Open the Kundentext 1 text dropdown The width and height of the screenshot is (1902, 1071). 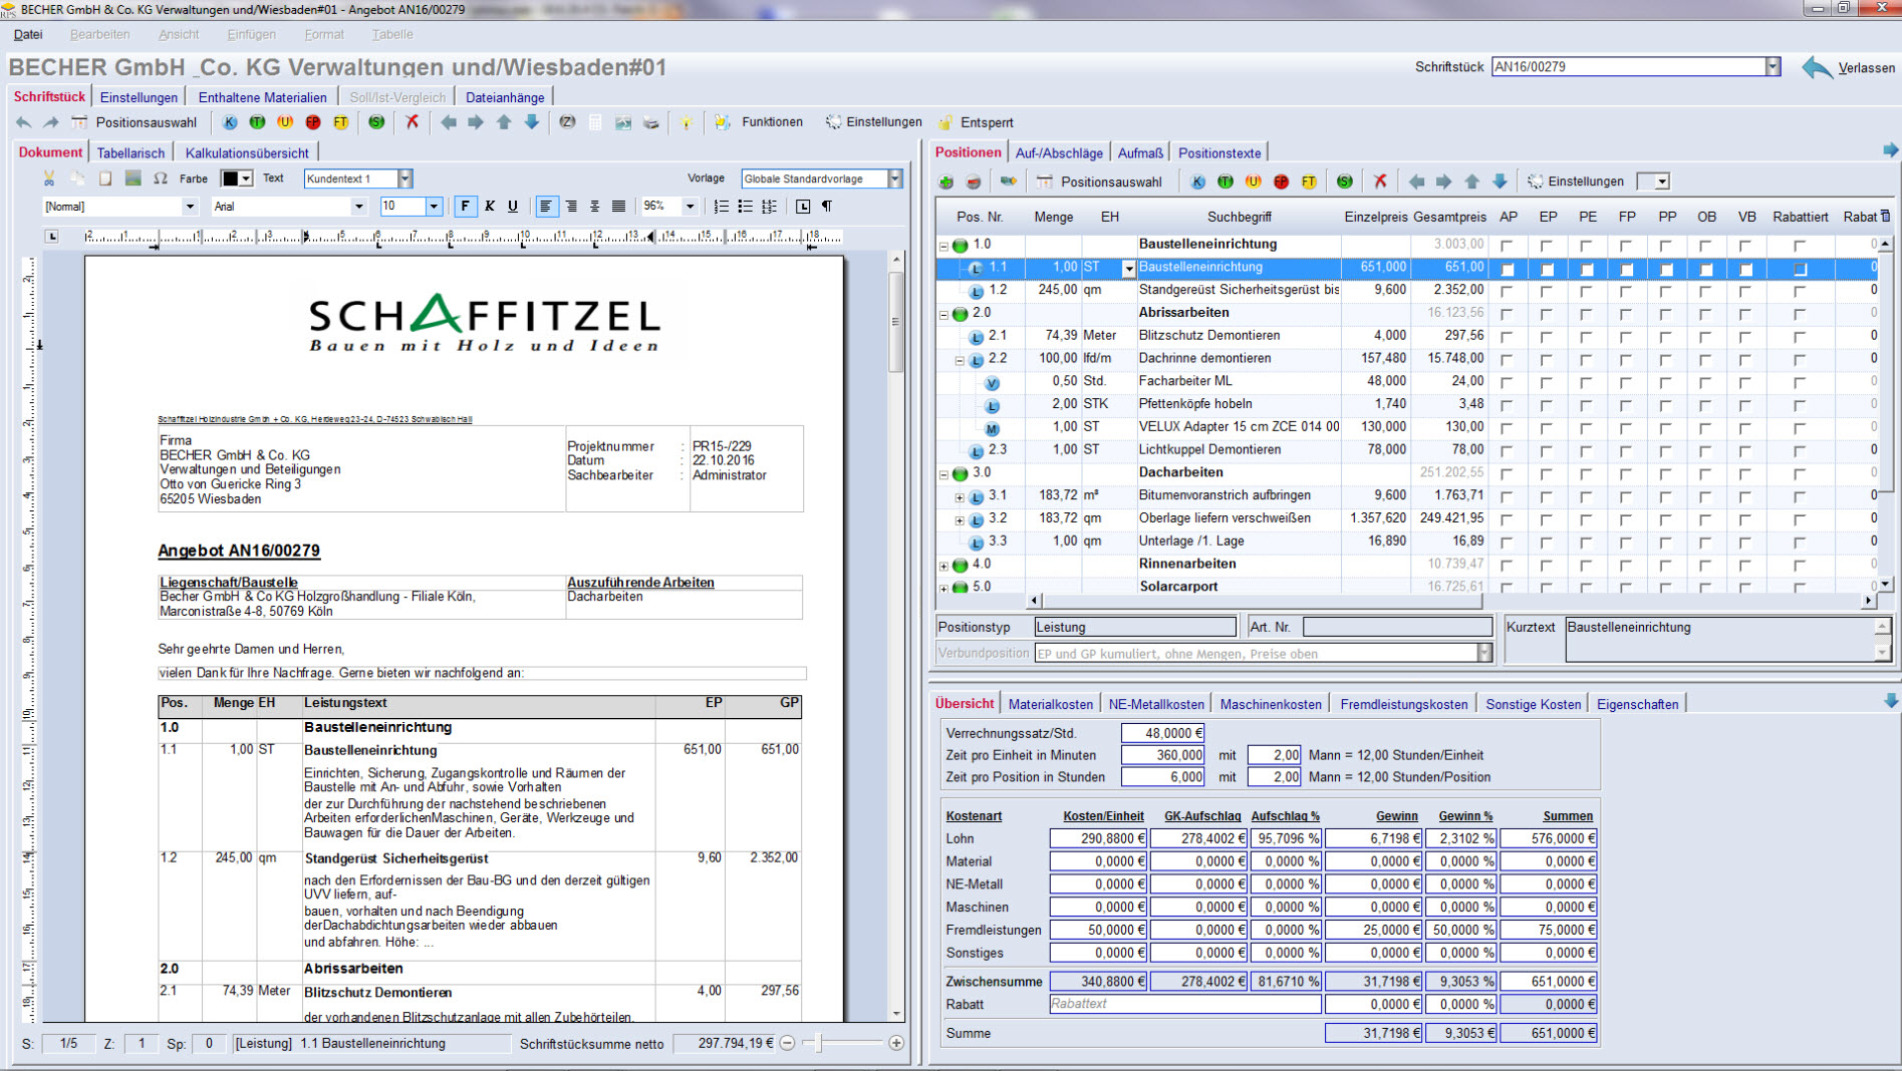pyautogui.click(x=405, y=179)
